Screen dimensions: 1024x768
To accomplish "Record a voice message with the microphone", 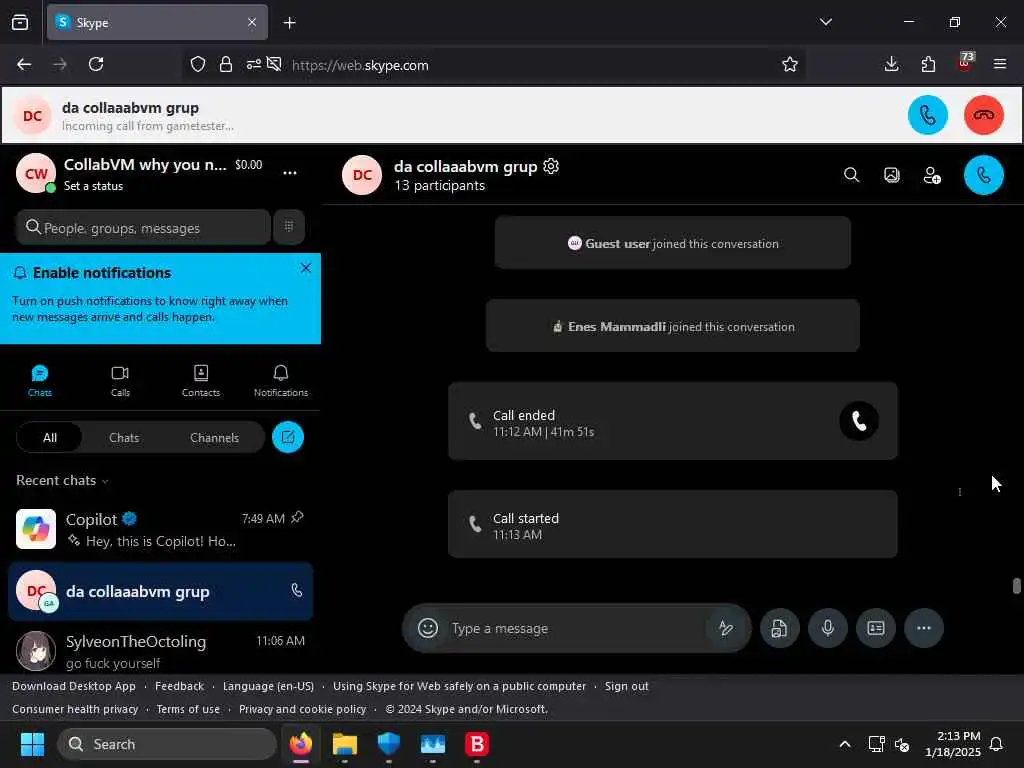I will (x=827, y=628).
